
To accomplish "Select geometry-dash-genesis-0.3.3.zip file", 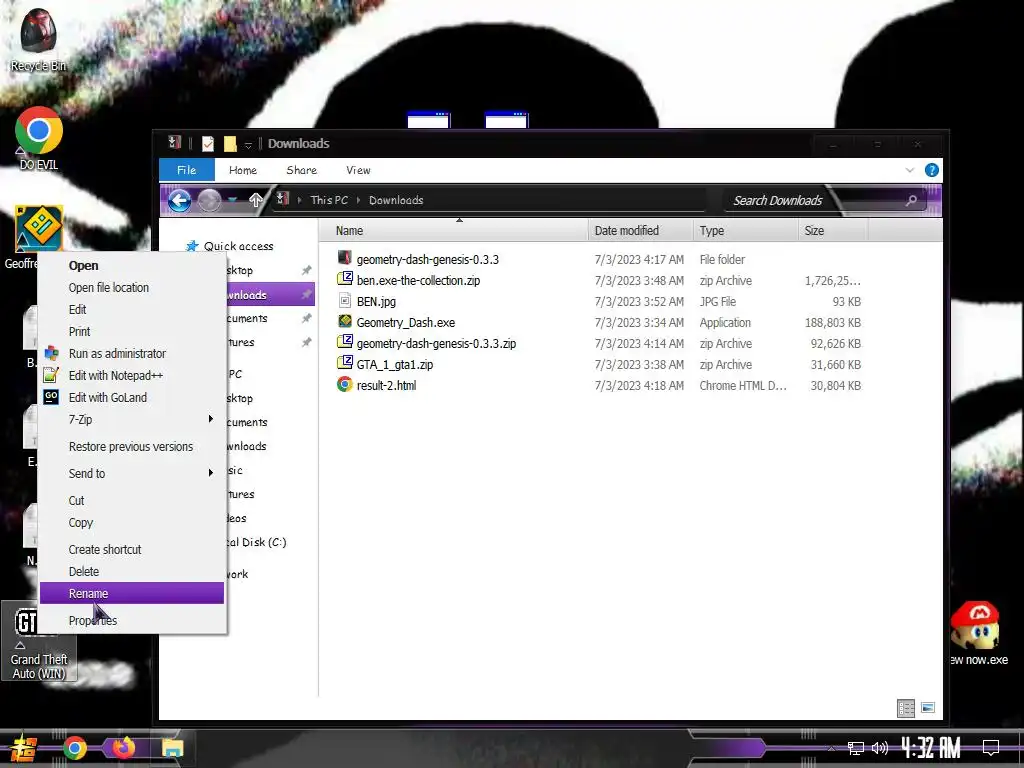I will click(x=436, y=344).
